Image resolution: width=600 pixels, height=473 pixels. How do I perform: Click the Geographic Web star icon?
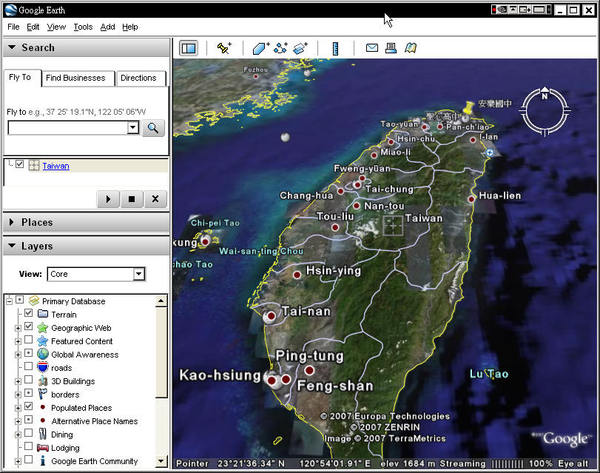point(42,328)
